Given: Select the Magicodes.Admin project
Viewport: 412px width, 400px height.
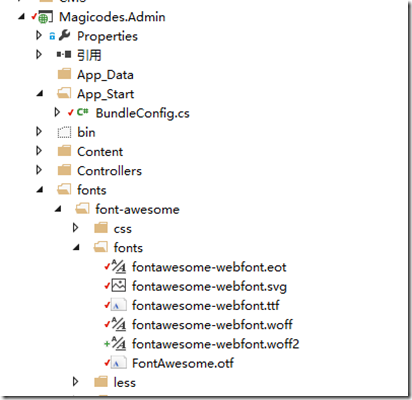Looking at the screenshot, I should tap(112, 17).
